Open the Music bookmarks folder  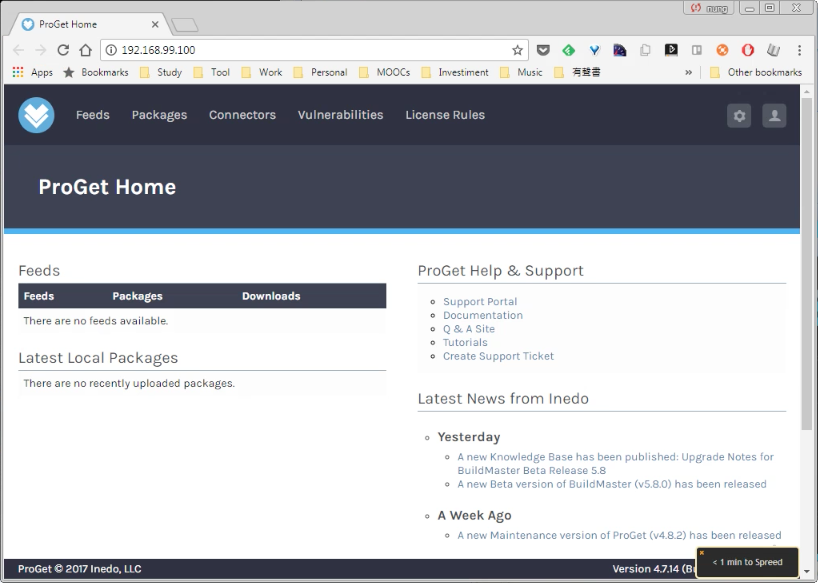click(x=521, y=72)
